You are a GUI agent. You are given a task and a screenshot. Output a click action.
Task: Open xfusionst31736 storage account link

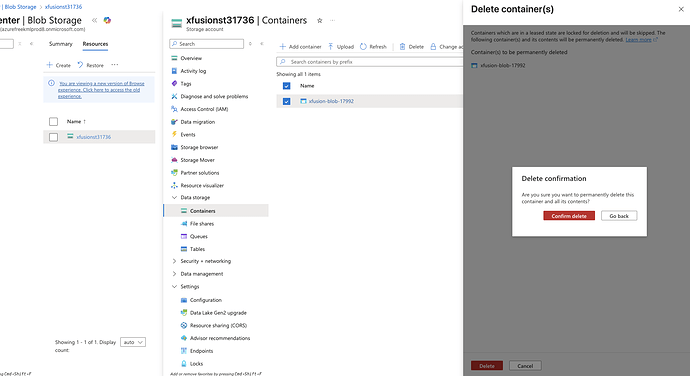[93, 137]
